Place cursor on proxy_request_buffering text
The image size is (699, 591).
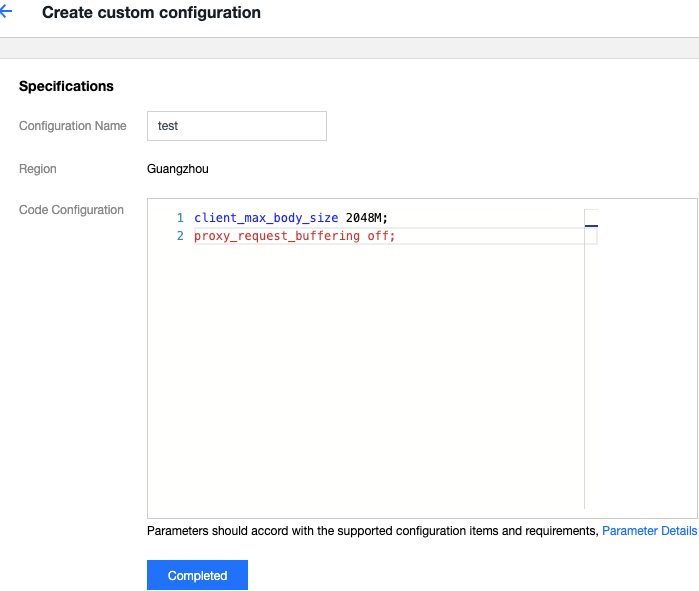click(x=278, y=236)
